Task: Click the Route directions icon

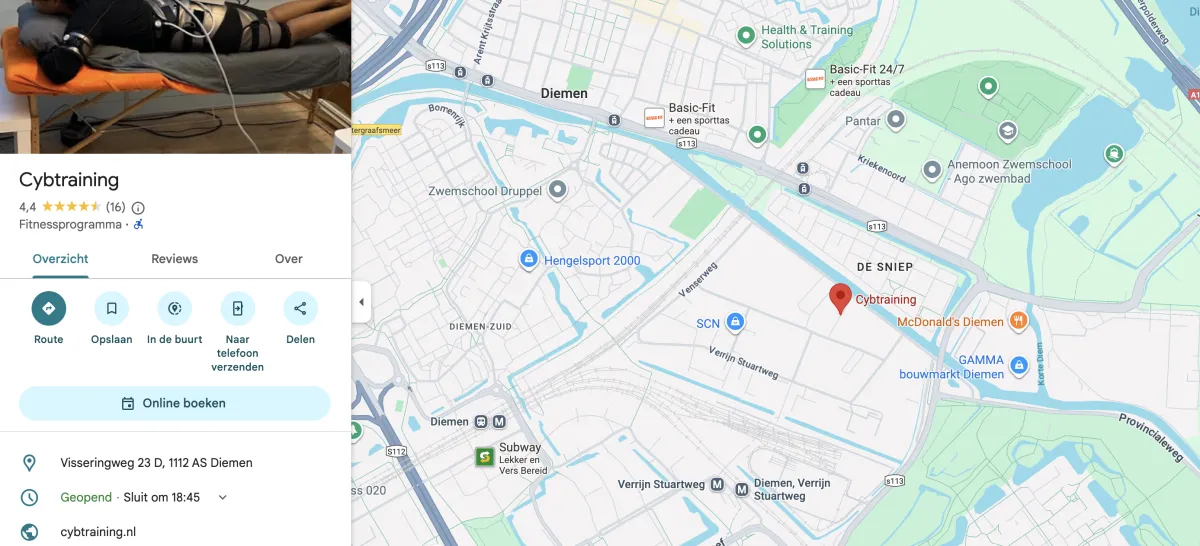Action: [x=49, y=308]
